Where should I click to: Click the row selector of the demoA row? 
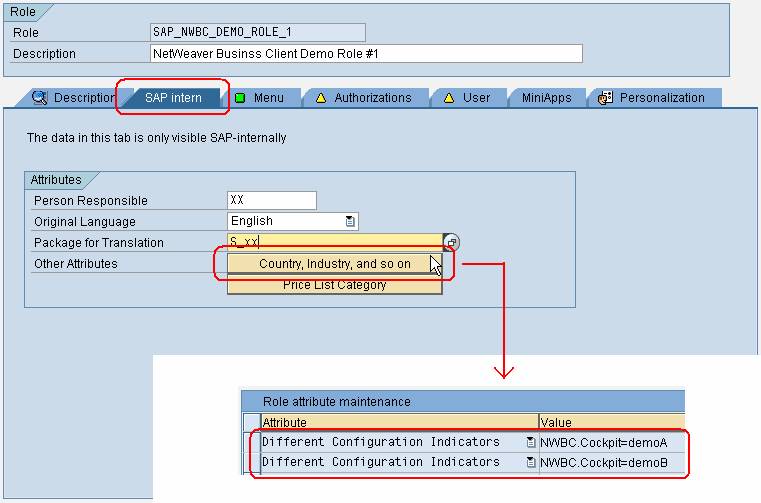[x=251, y=442]
